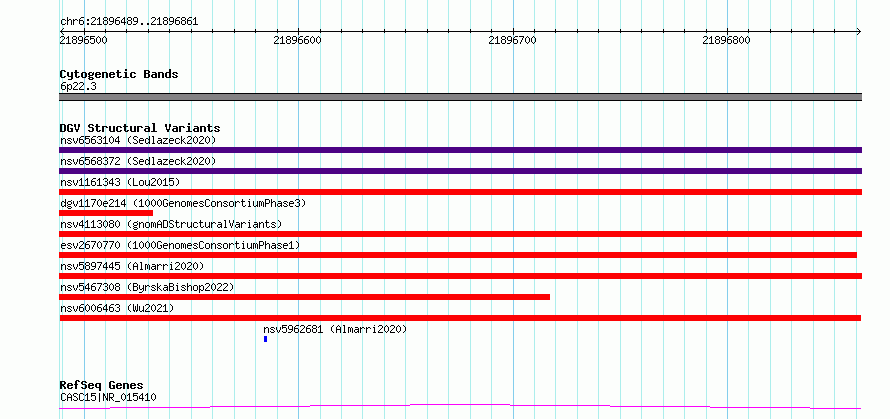This screenshot has width=890, height=419.
Task: Select the red nsv5897445 variant bar
Action: click(x=460, y=276)
